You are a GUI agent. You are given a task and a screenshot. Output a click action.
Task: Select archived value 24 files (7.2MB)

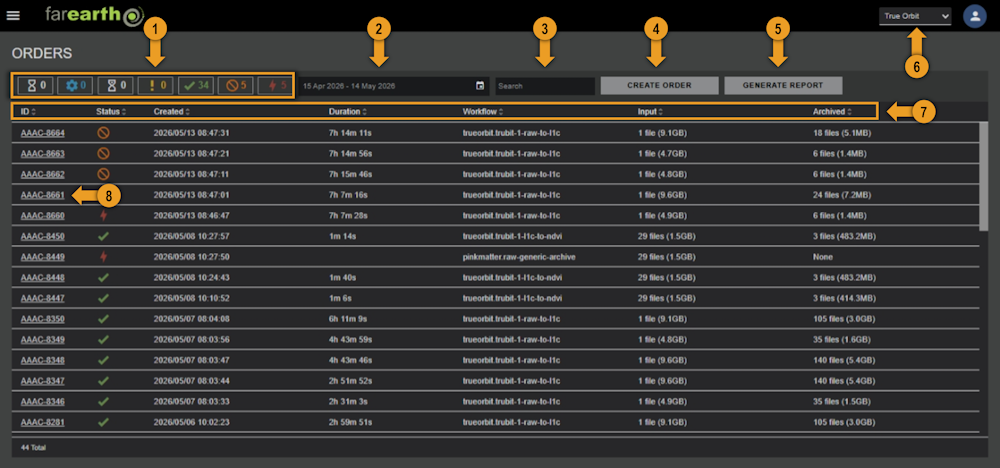click(842, 195)
